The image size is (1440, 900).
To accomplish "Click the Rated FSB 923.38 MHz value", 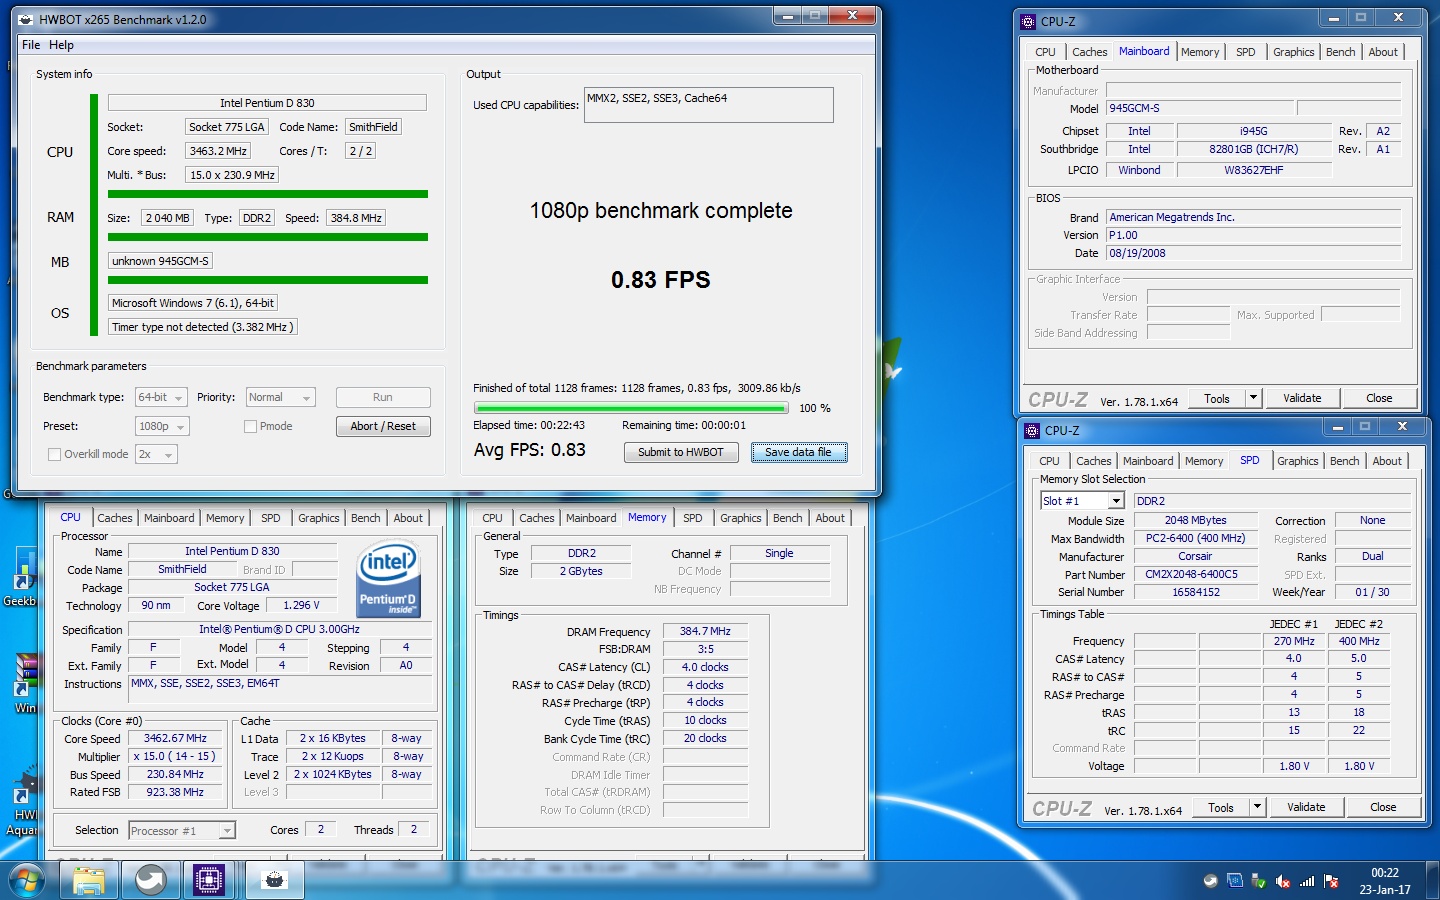I will (175, 792).
